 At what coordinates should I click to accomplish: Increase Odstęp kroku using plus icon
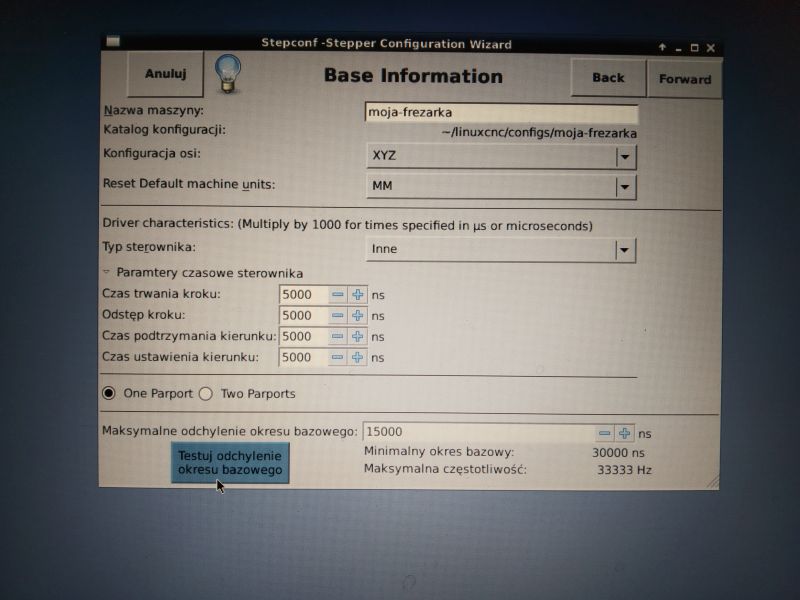click(x=358, y=316)
